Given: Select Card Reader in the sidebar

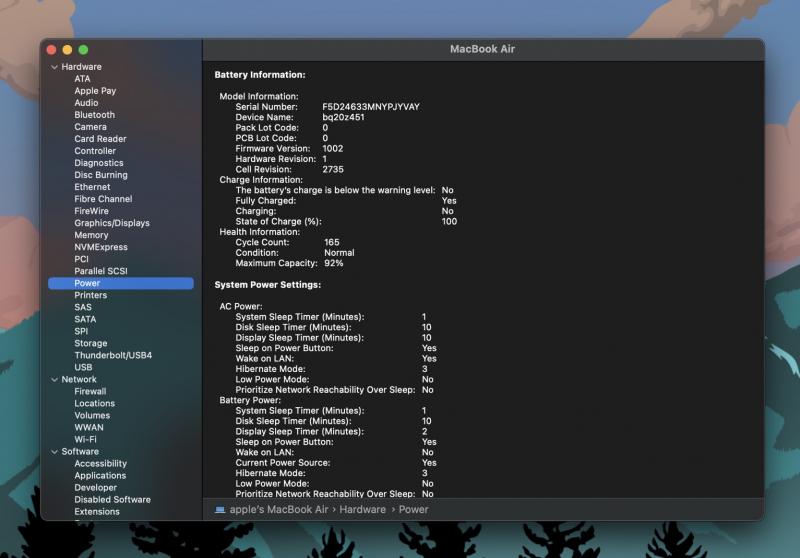Looking at the screenshot, I should pyautogui.click(x=100, y=139).
